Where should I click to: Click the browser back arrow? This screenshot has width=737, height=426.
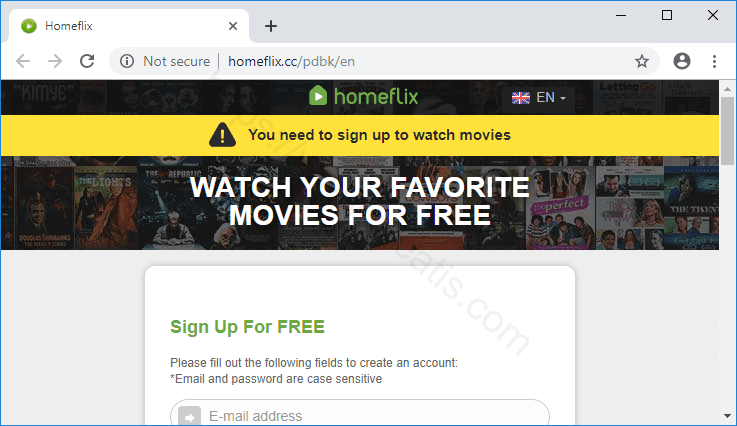click(x=23, y=61)
